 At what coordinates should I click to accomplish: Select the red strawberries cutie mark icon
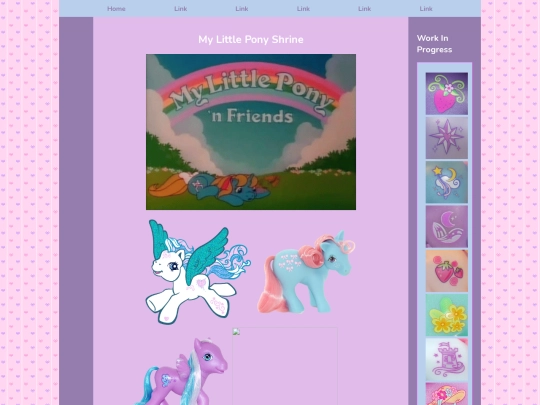pyautogui.click(x=447, y=271)
